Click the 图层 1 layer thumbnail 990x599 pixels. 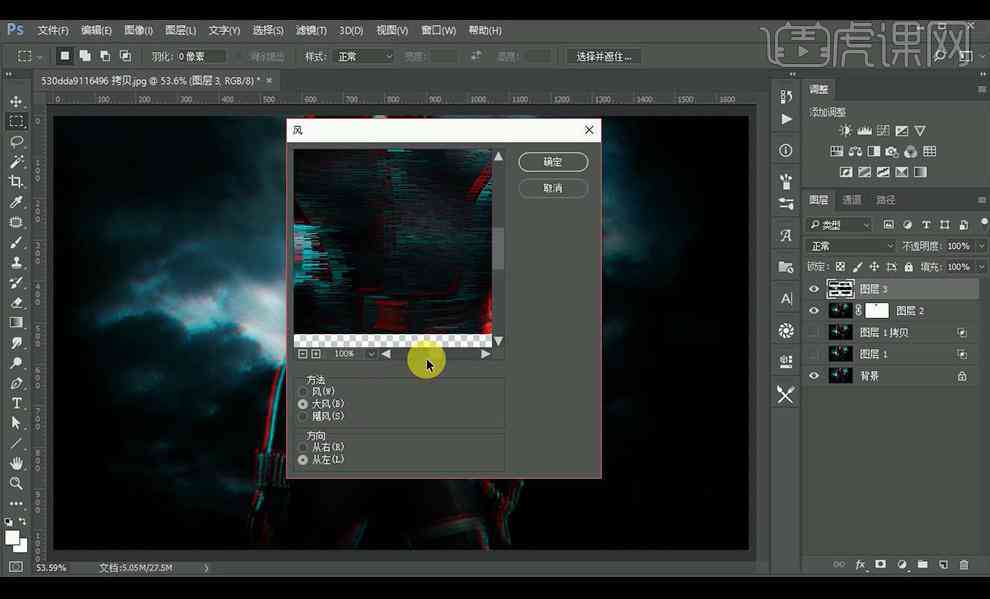tap(840, 354)
